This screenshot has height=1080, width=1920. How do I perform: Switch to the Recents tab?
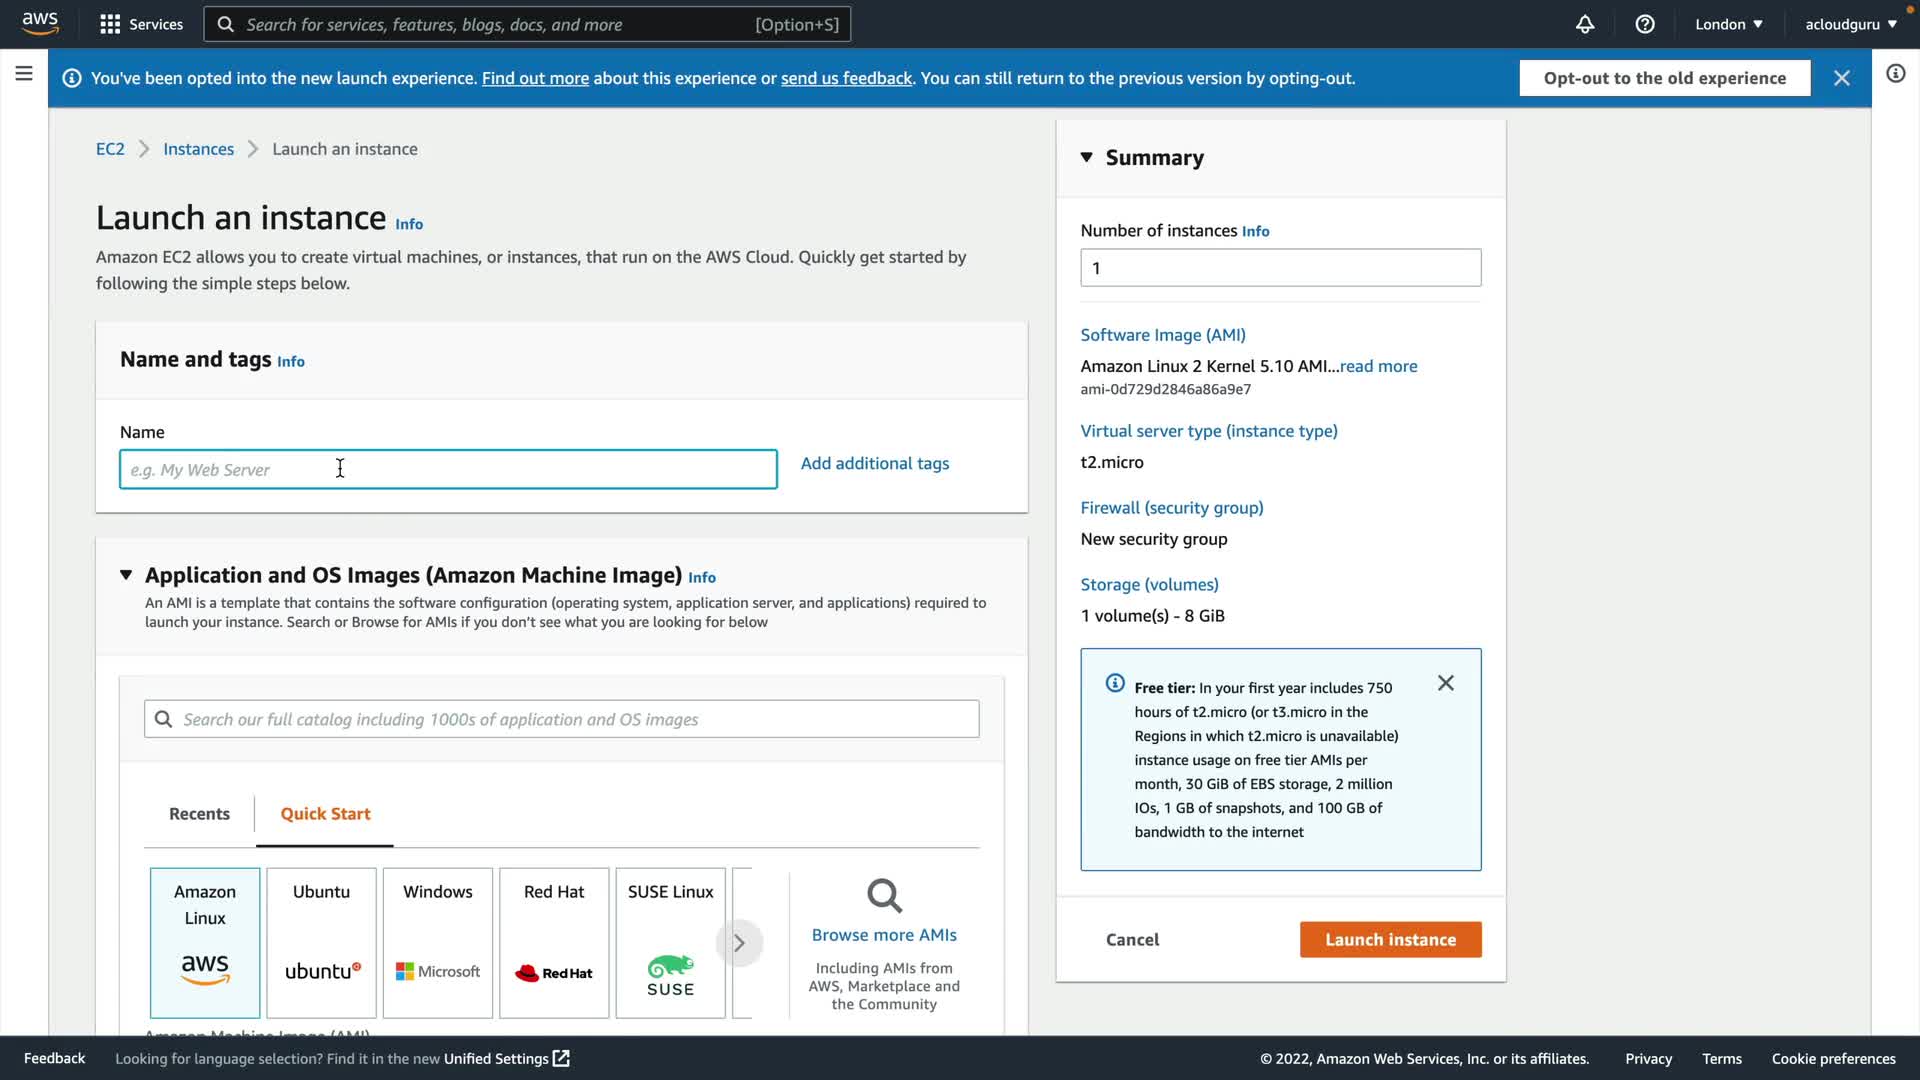pyautogui.click(x=199, y=814)
